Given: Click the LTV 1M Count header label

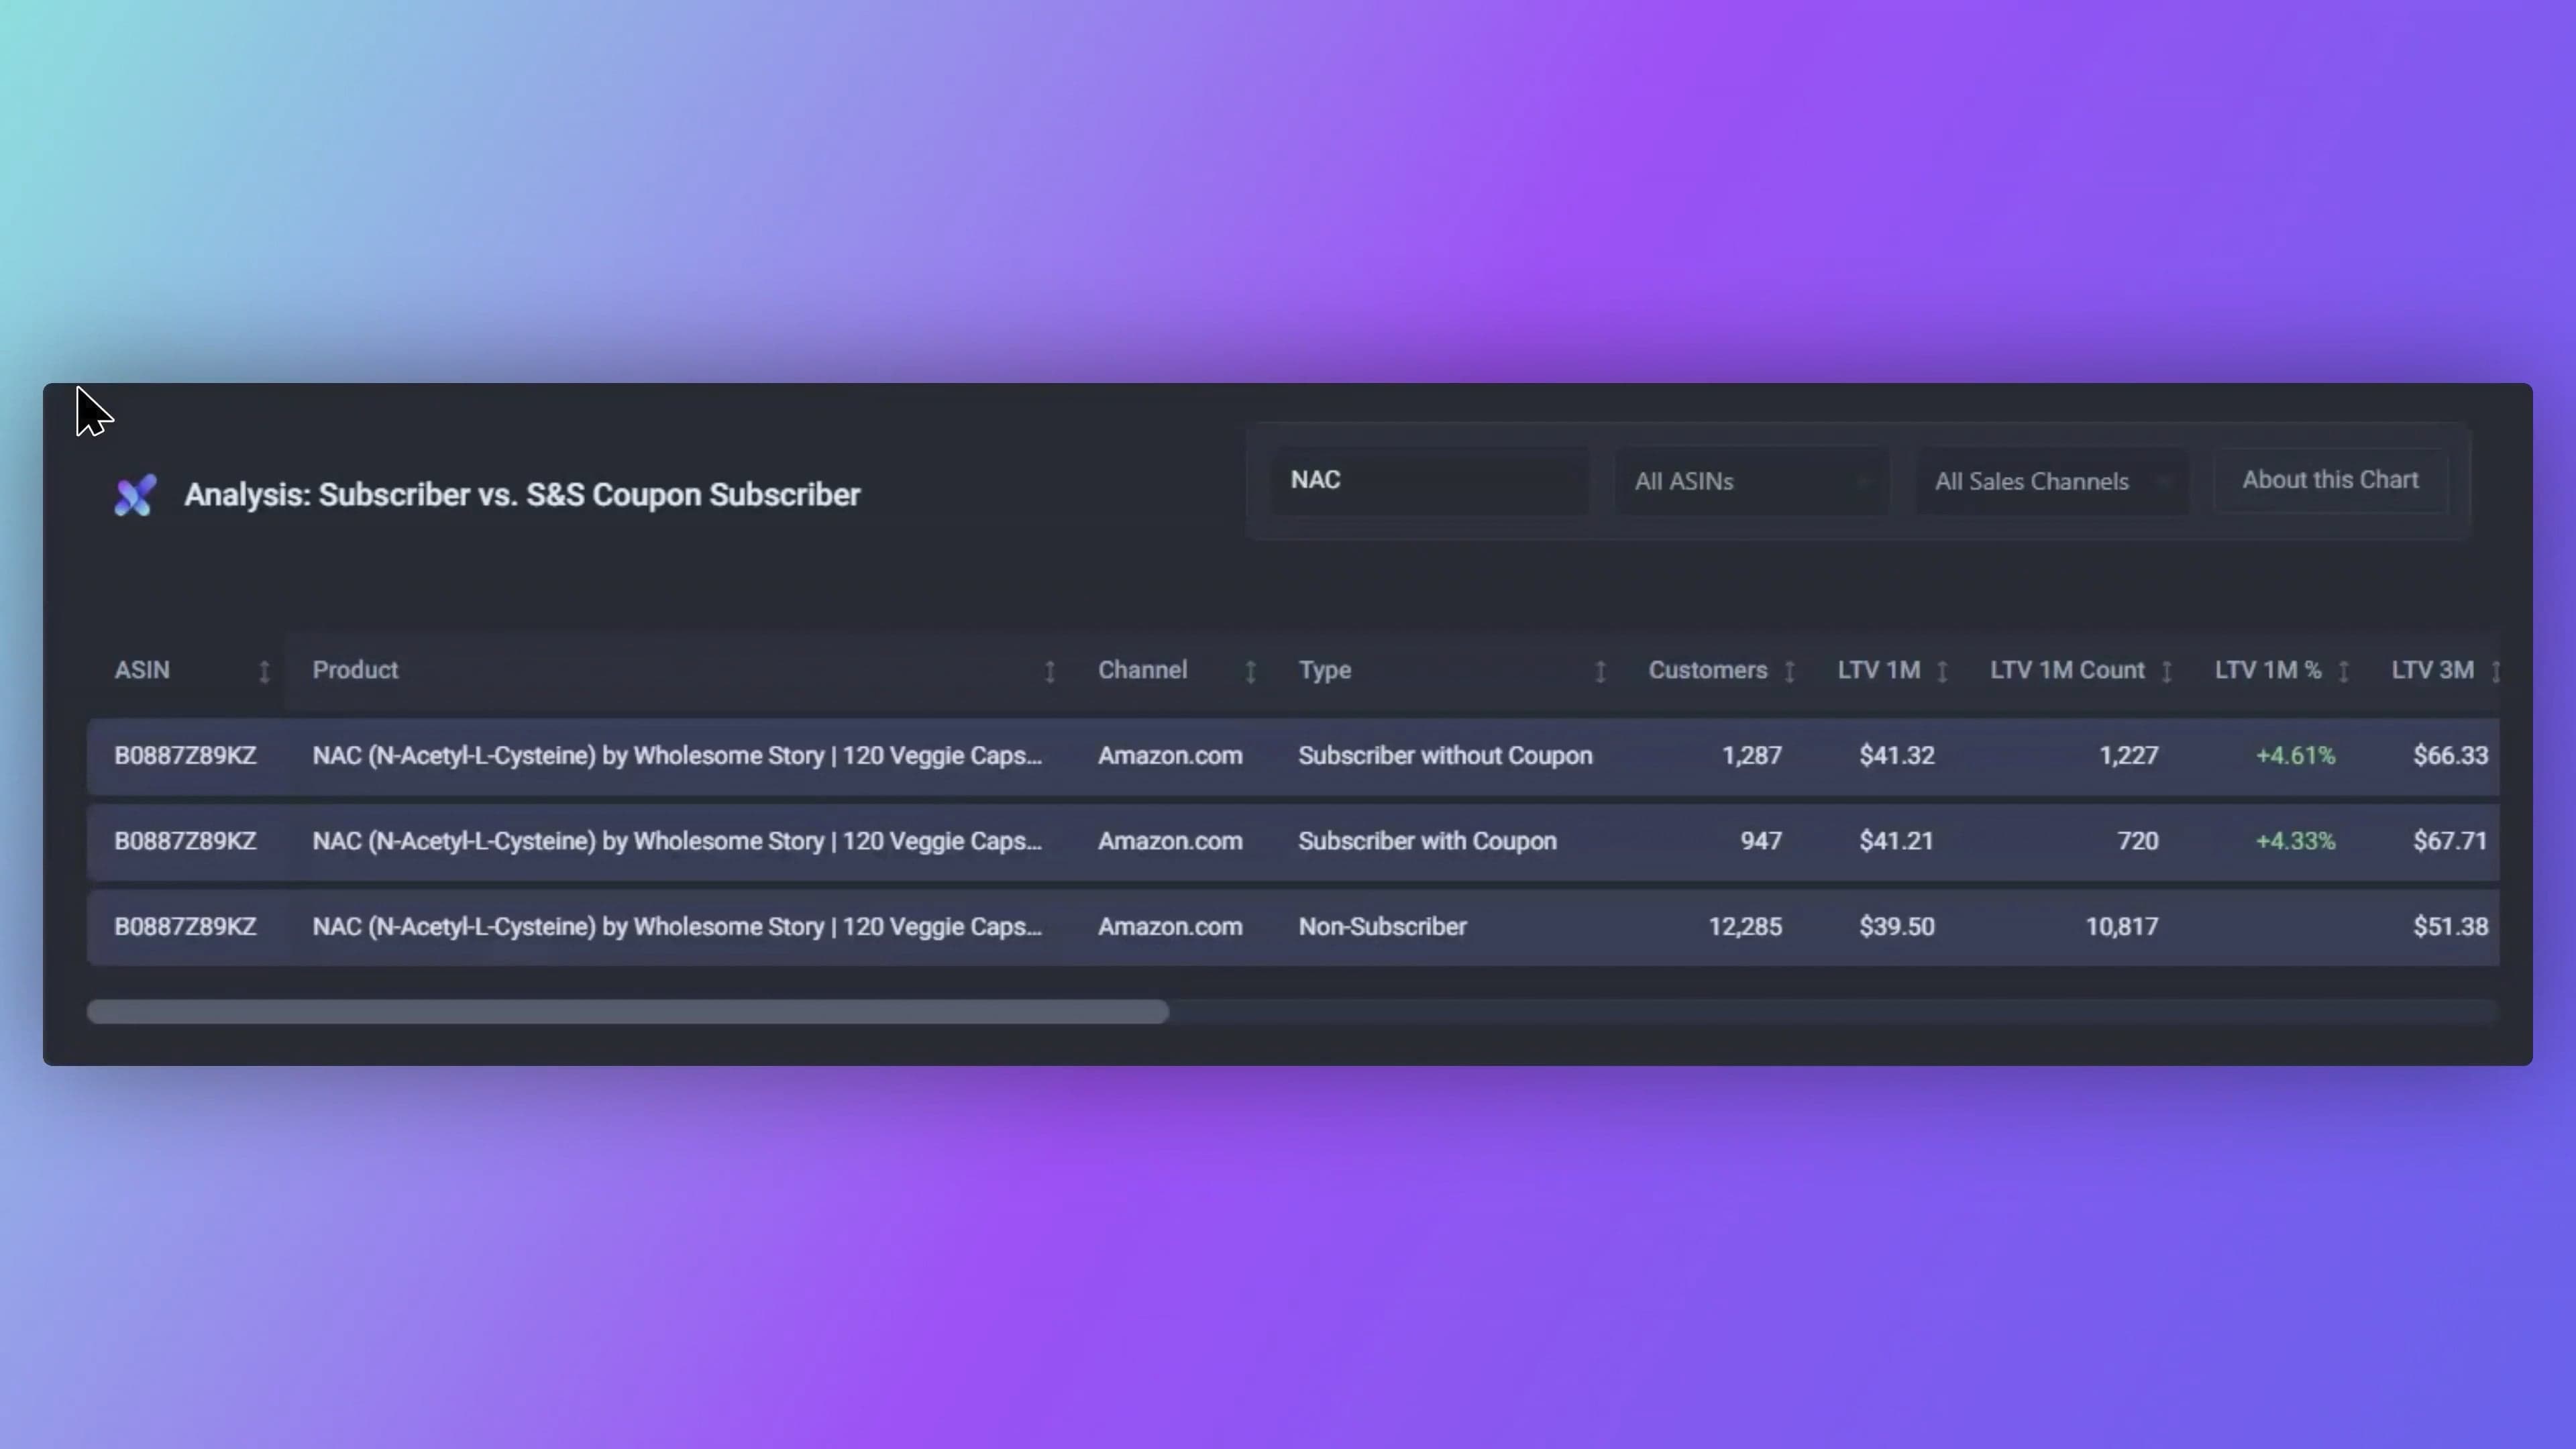Looking at the screenshot, I should click(x=2067, y=670).
